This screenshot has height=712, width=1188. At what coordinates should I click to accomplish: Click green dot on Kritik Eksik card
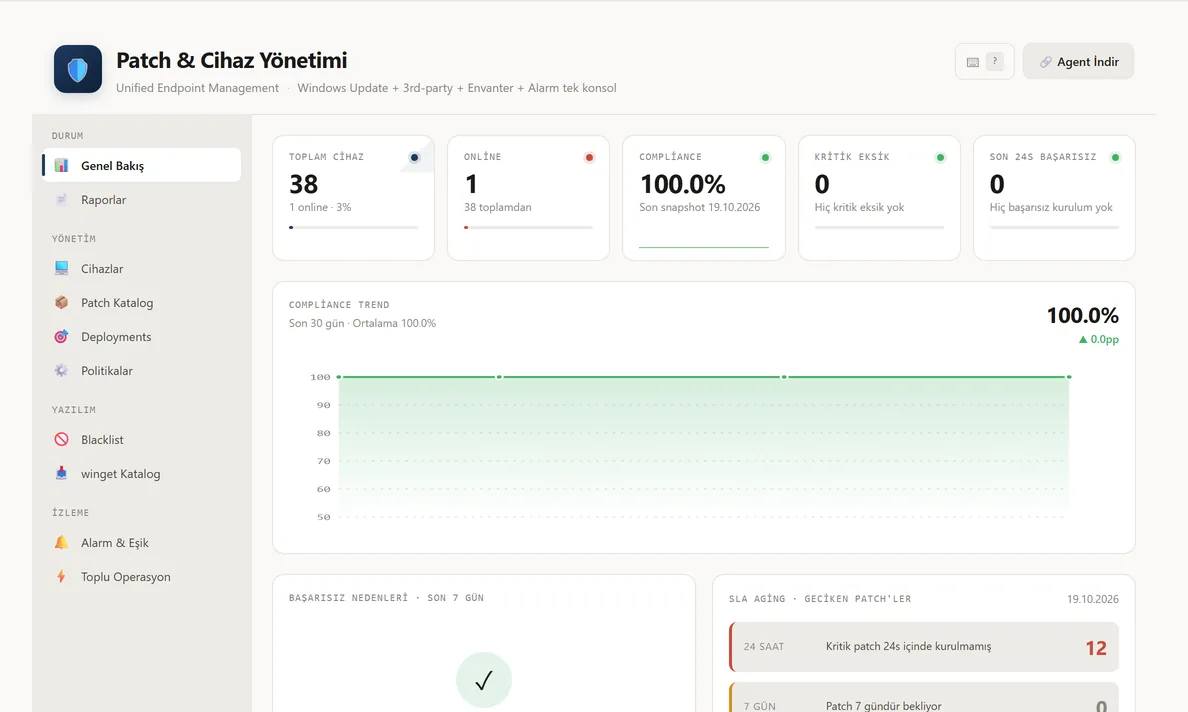point(940,158)
